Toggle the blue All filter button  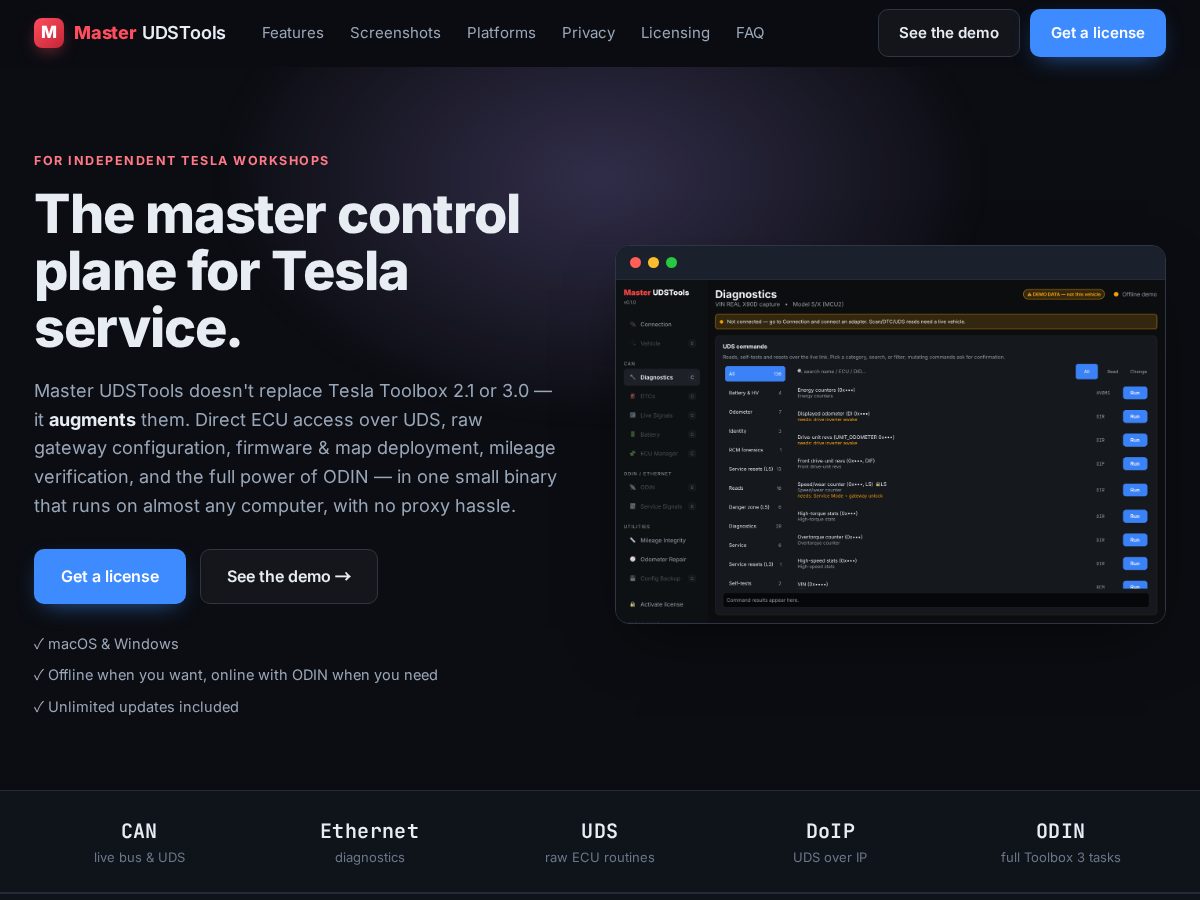pyautogui.click(x=1086, y=371)
